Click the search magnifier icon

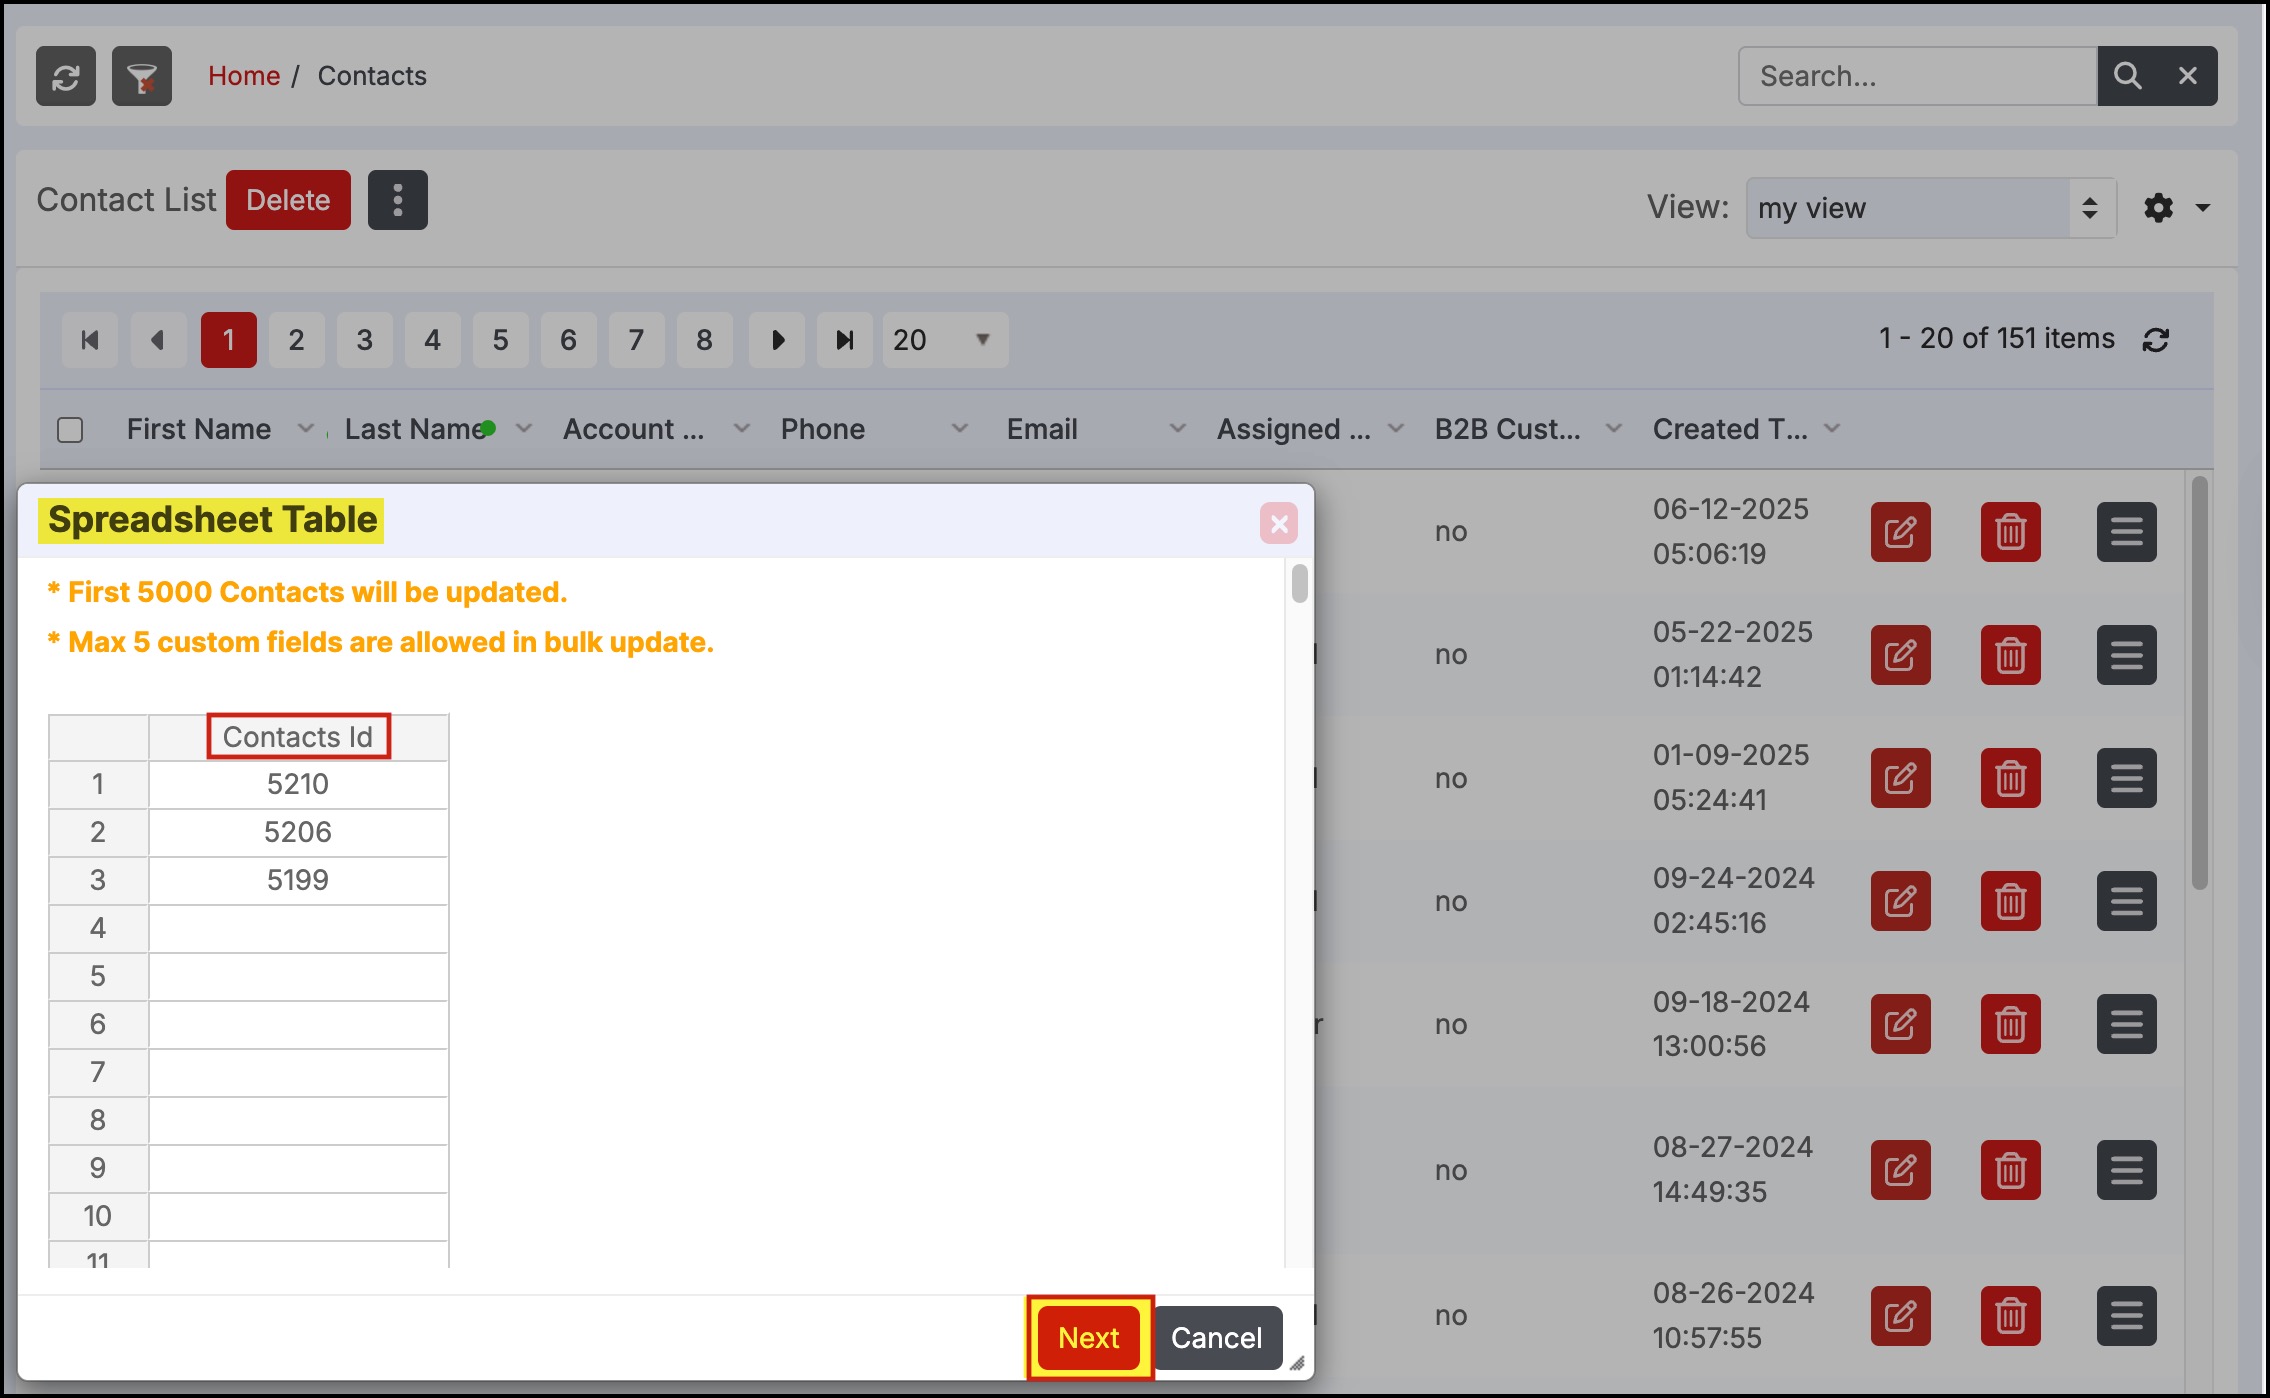pos(2127,77)
